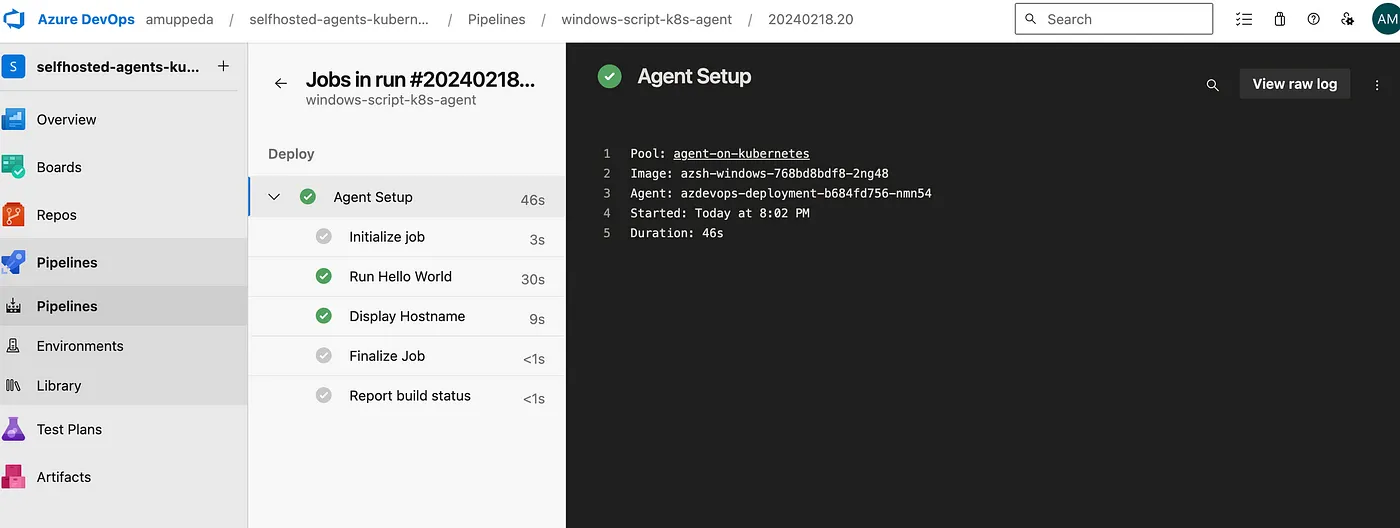Select the Report build status step
The image size is (1400, 528).
tap(406, 396)
